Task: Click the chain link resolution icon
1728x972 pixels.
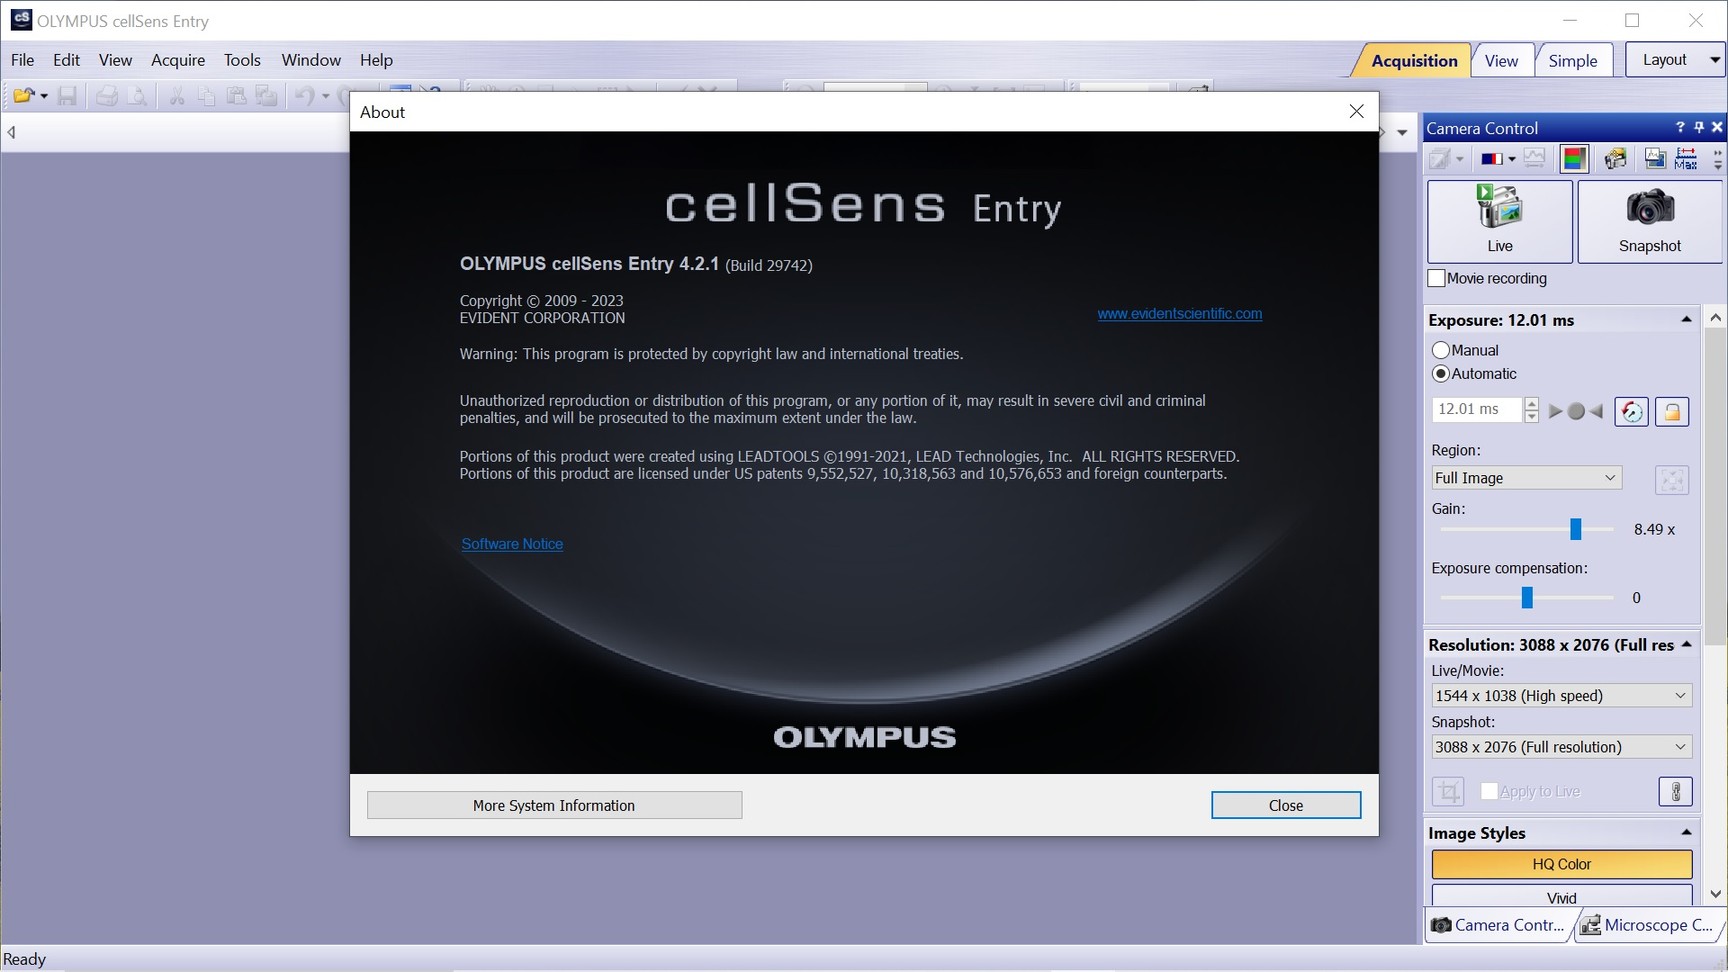Action: point(1675,792)
